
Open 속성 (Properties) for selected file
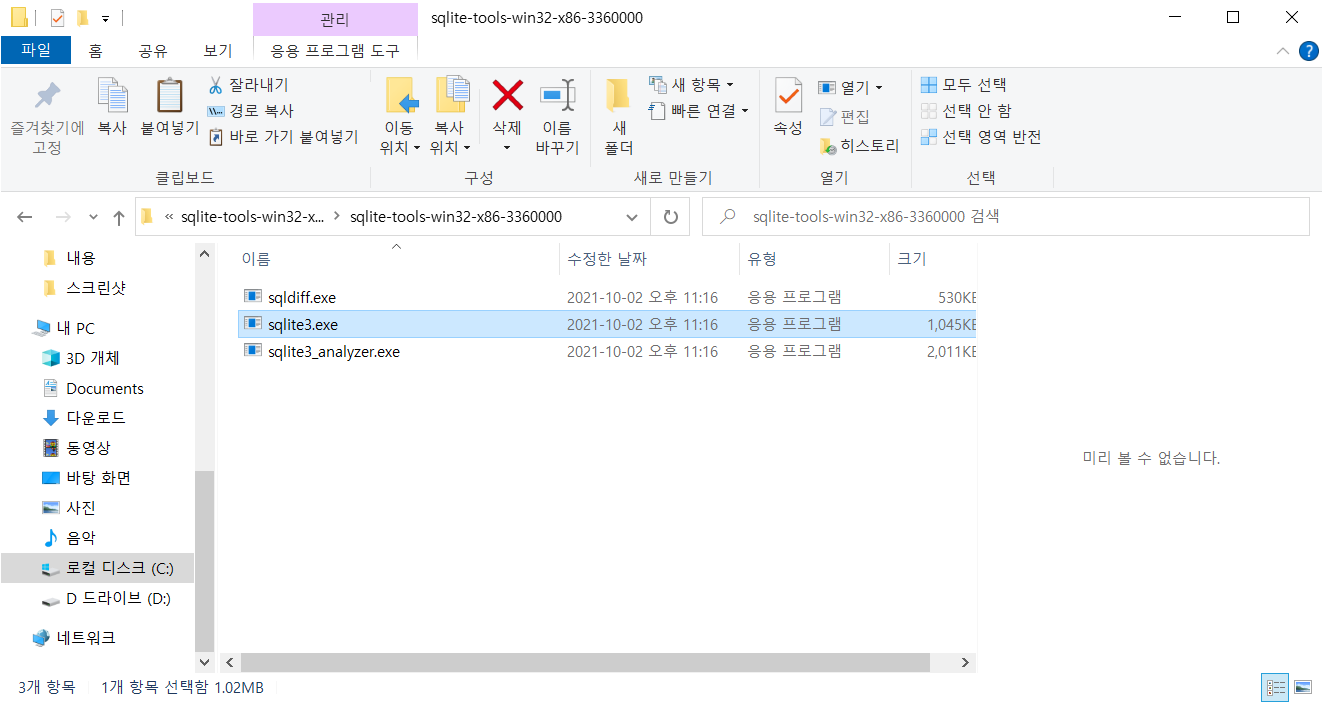(x=788, y=108)
